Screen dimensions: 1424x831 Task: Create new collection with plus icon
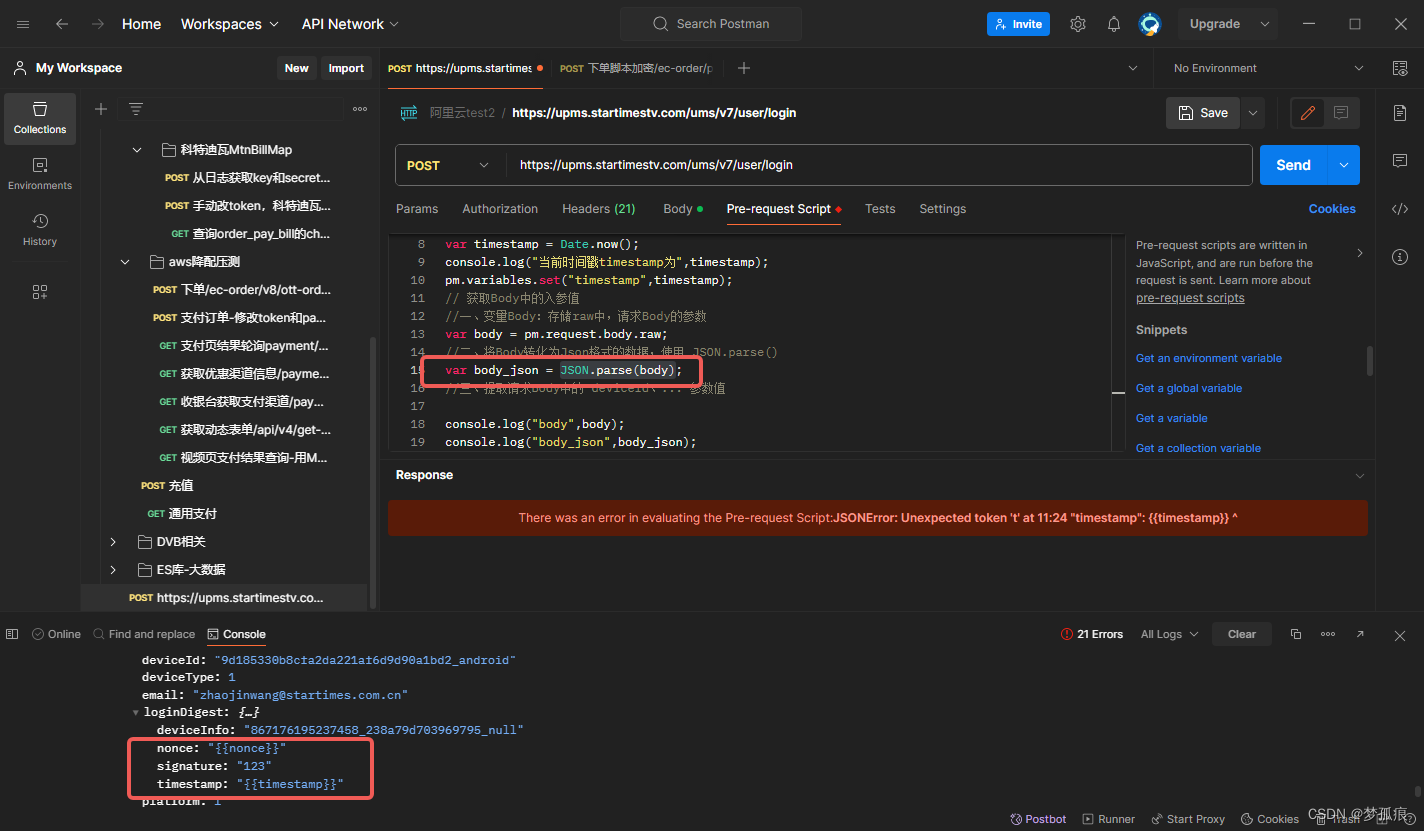click(x=101, y=109)
